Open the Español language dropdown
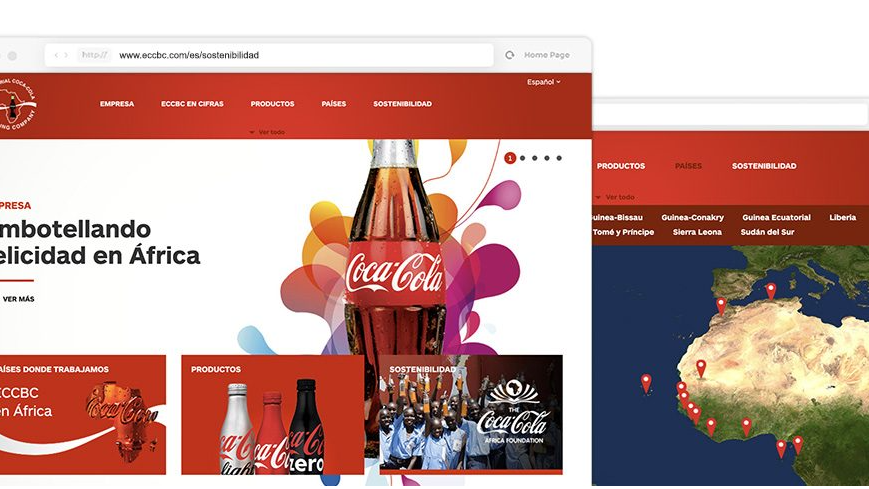Screen dimensions: 869x489 [x=544, y=82]
